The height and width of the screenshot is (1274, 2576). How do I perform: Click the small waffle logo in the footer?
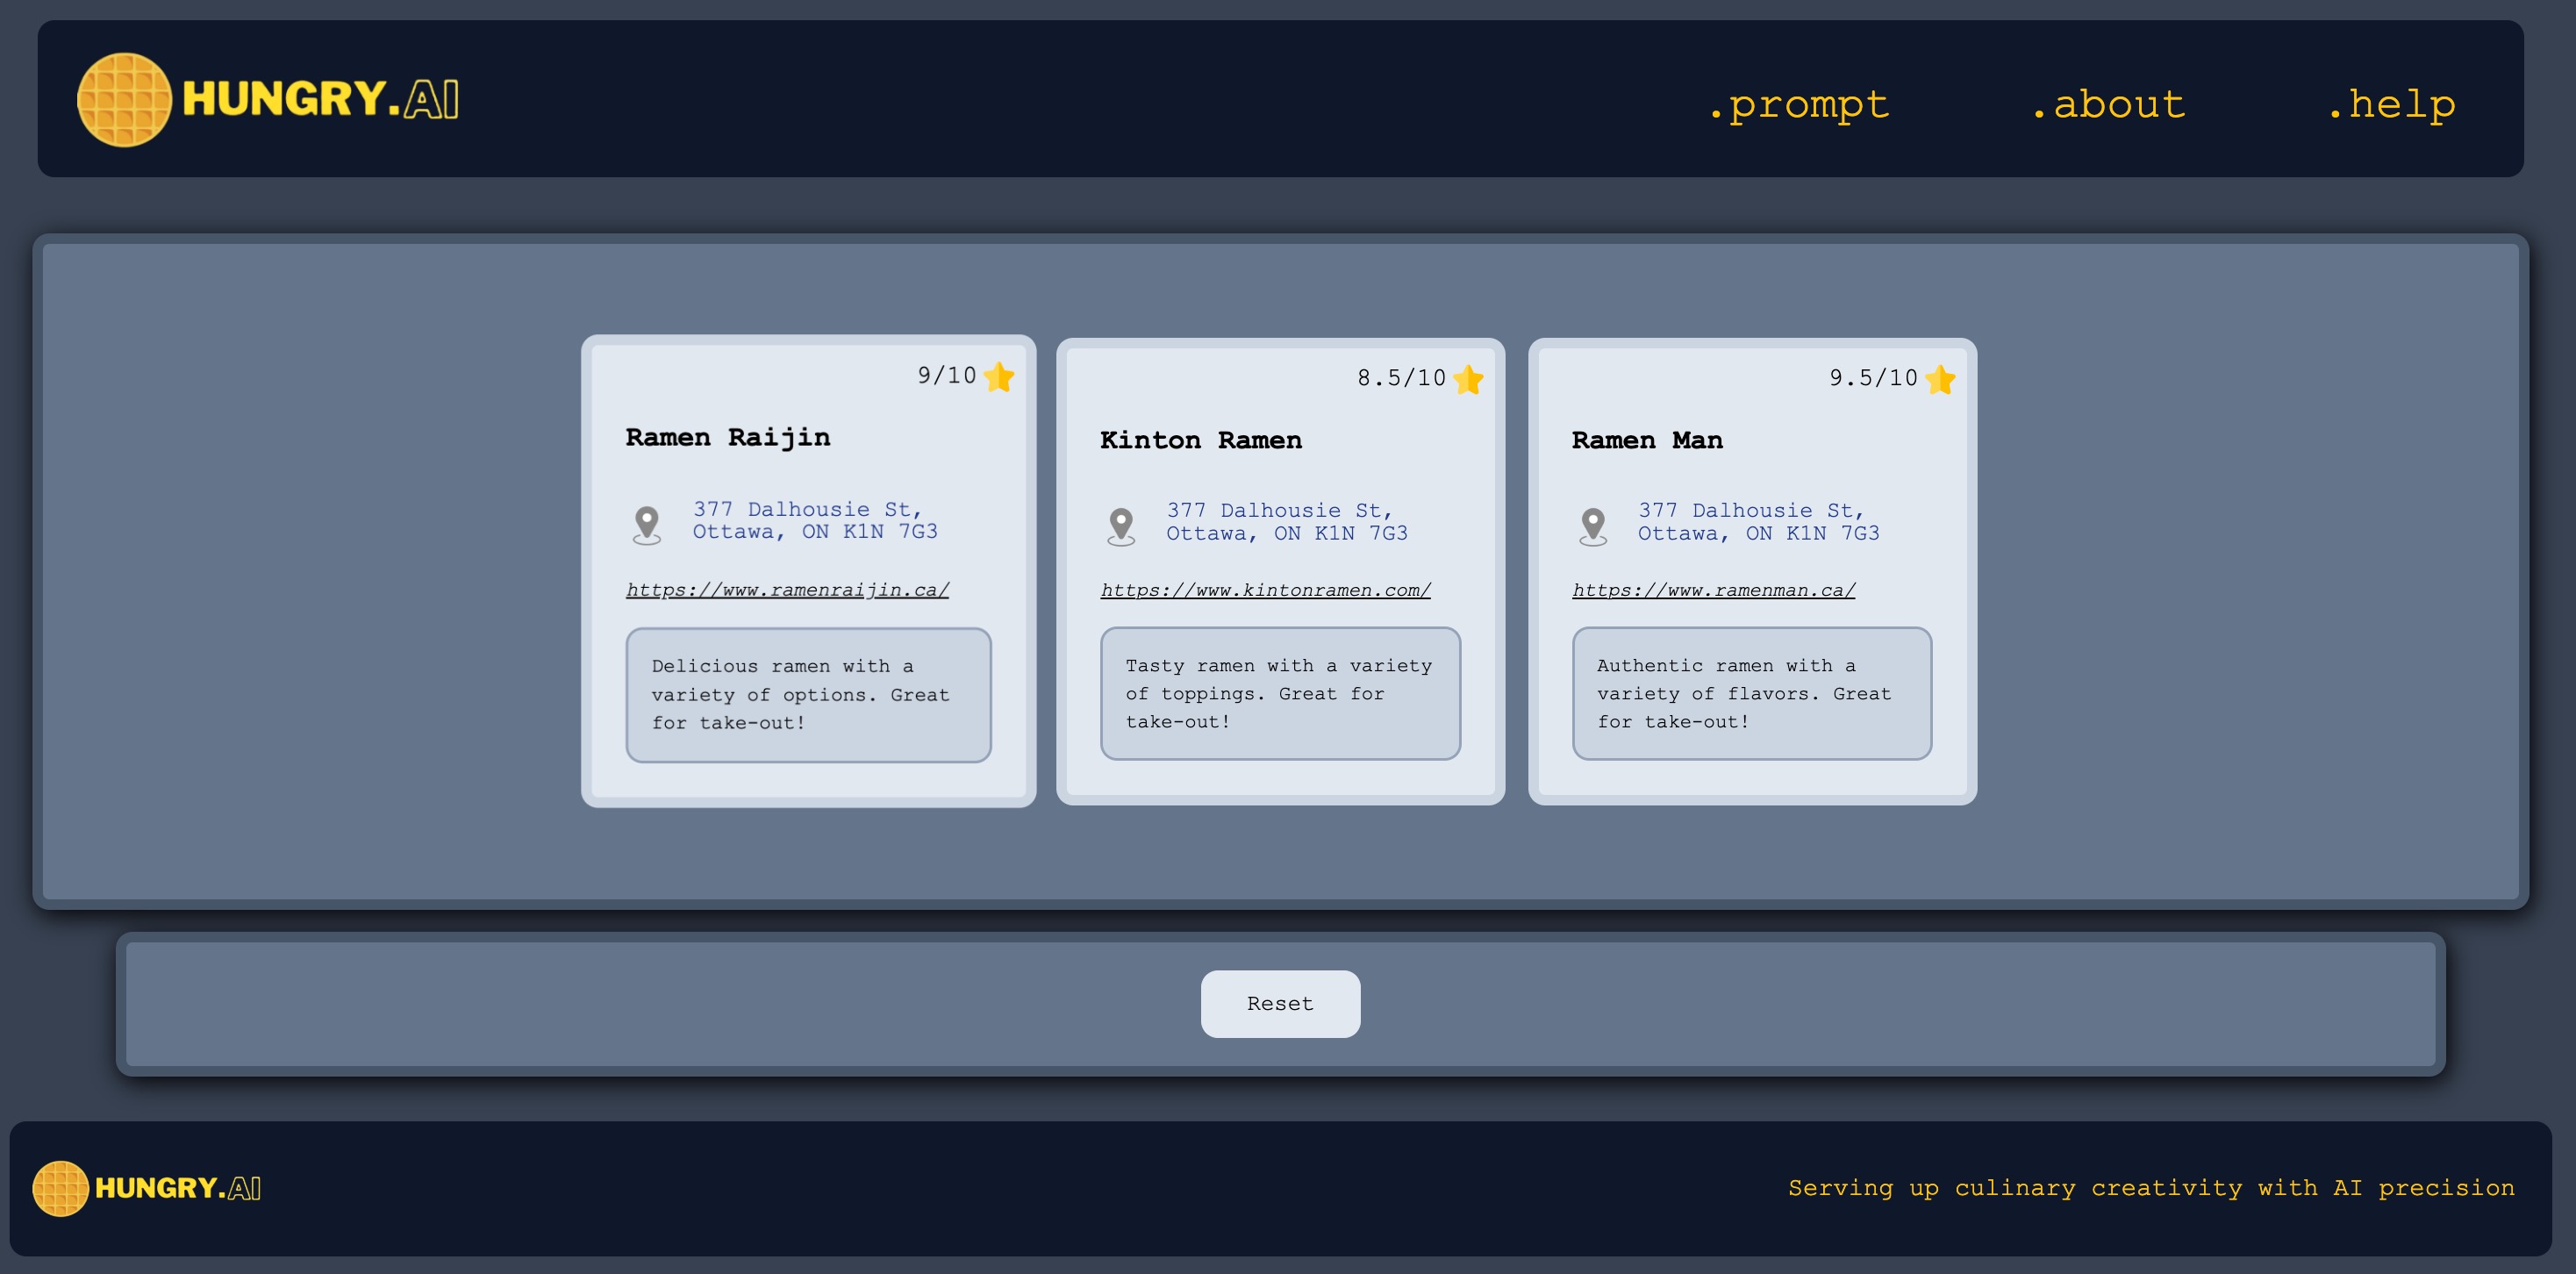point(60,1188)
